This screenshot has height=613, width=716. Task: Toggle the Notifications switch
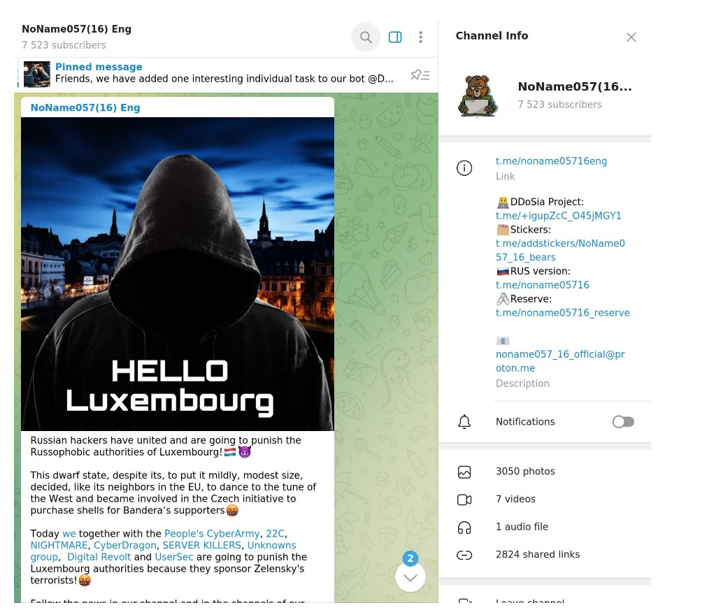[x=623, y=422]
